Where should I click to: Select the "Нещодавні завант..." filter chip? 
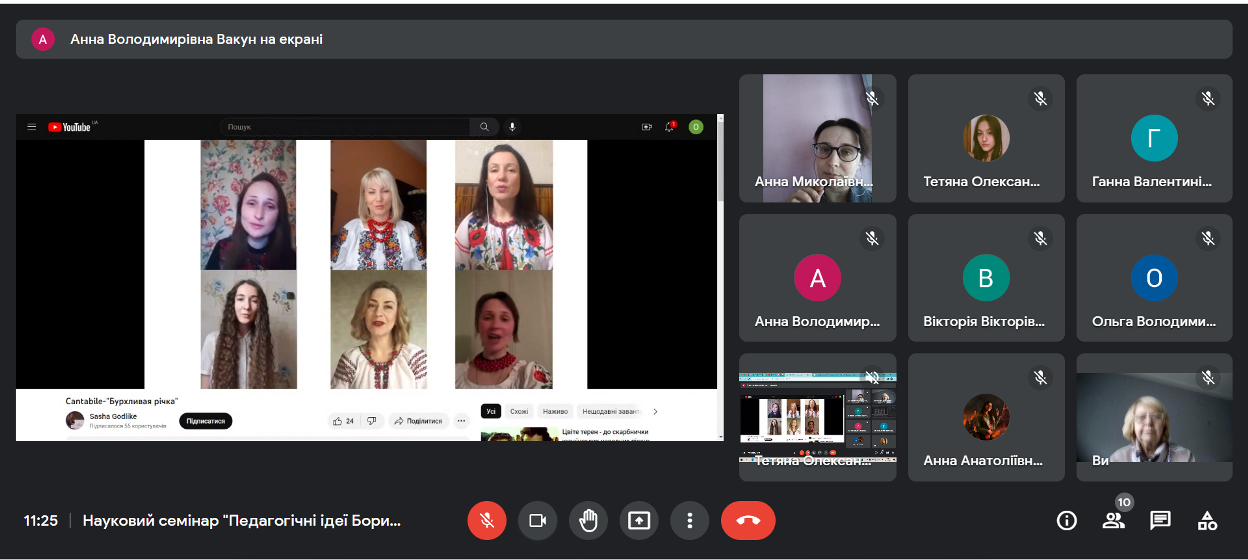[x=609, y=411]
